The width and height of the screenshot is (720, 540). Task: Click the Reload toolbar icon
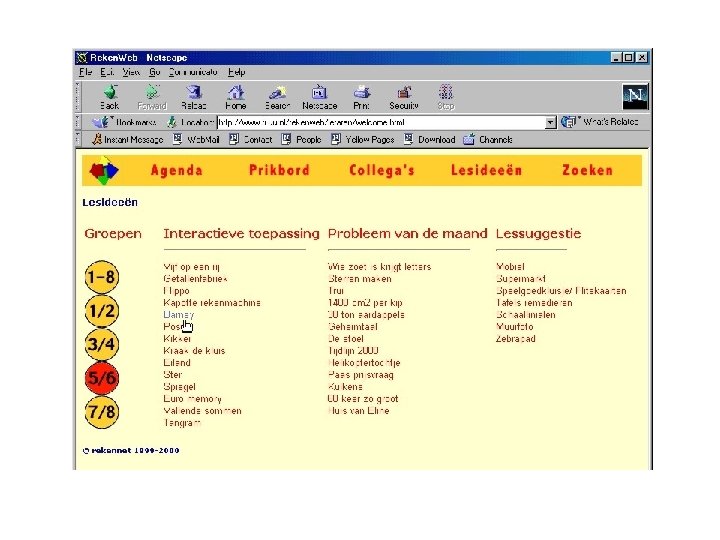coord(194,93)
